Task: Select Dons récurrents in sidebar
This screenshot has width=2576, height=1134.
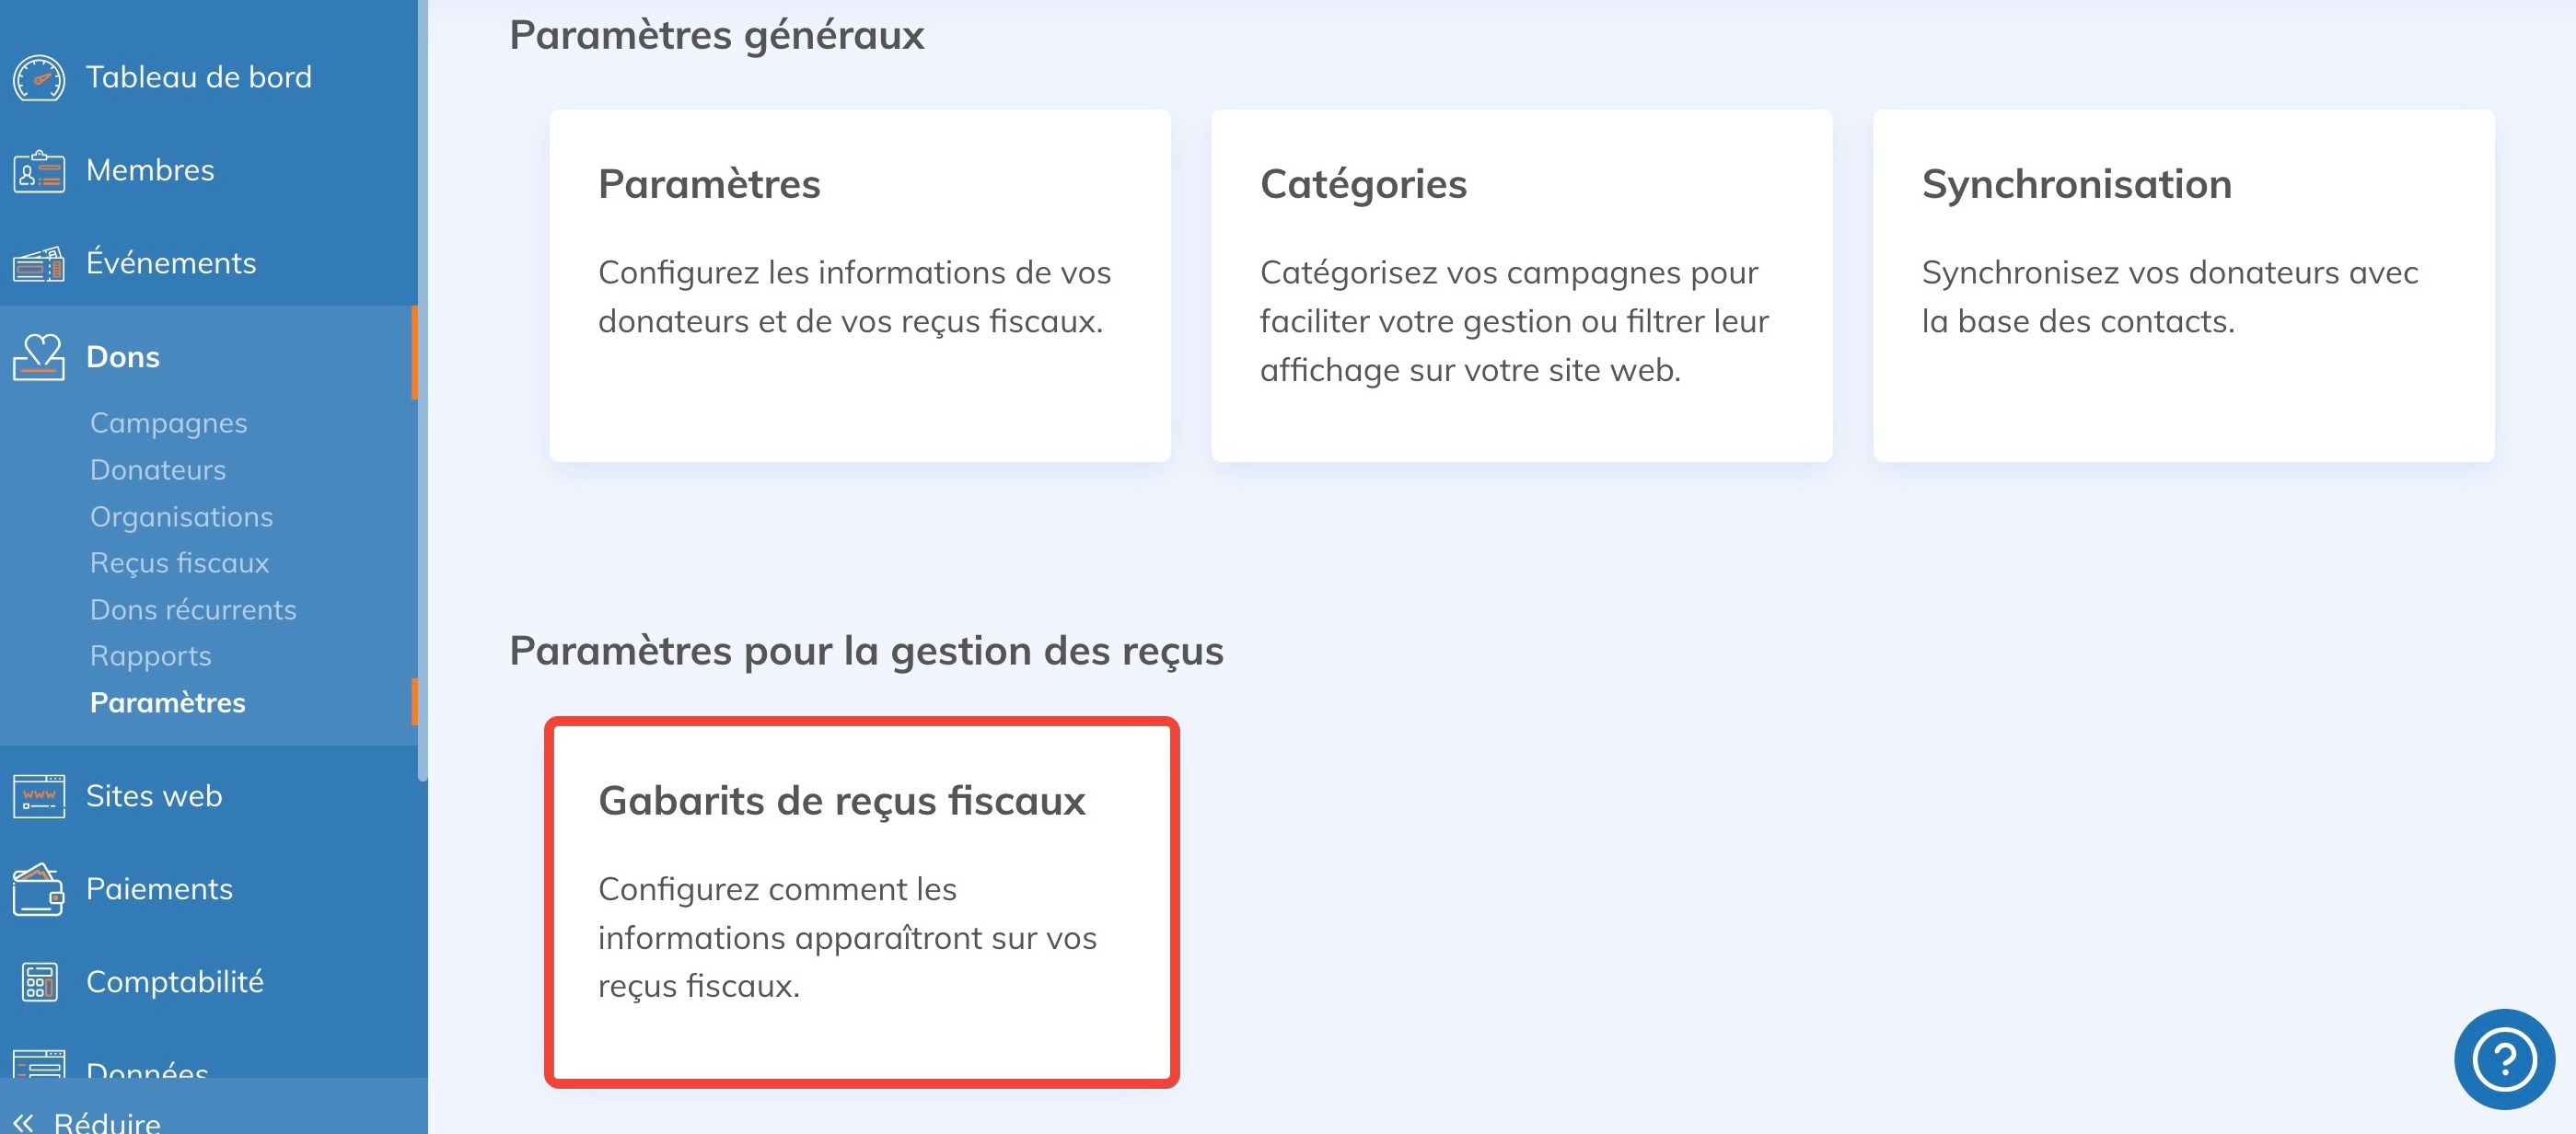Action: click(193, 610)
